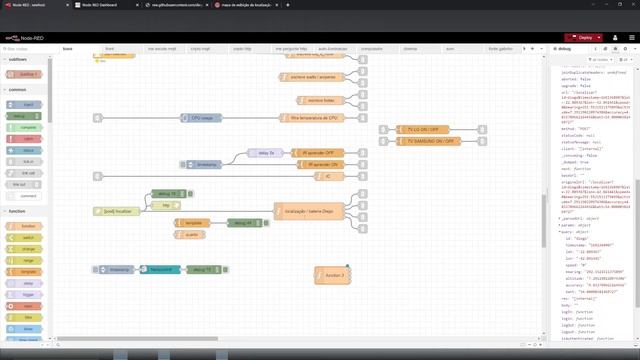Click the Deploy button
Image resolution: width=640 pixels, height=360 pixels.
(x=580, y=38)
